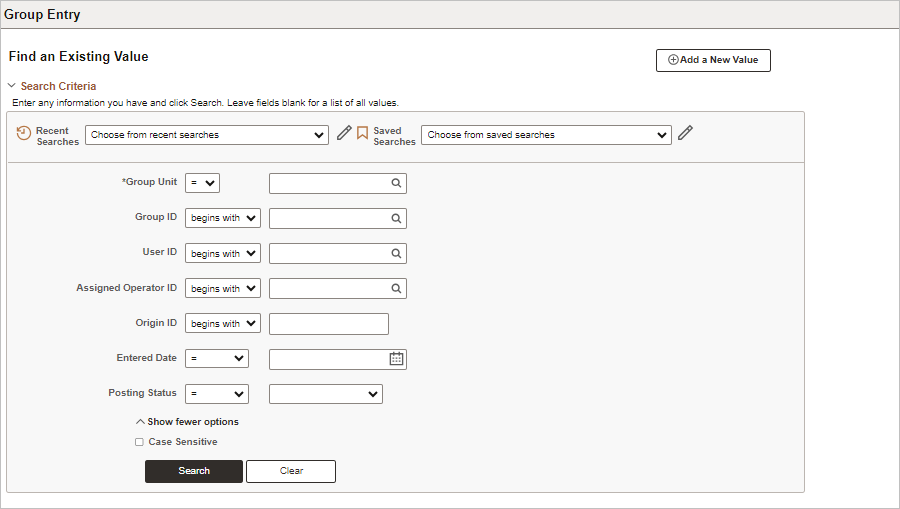
Task: Click the Add a New Value button
Action: click(713, 60)
